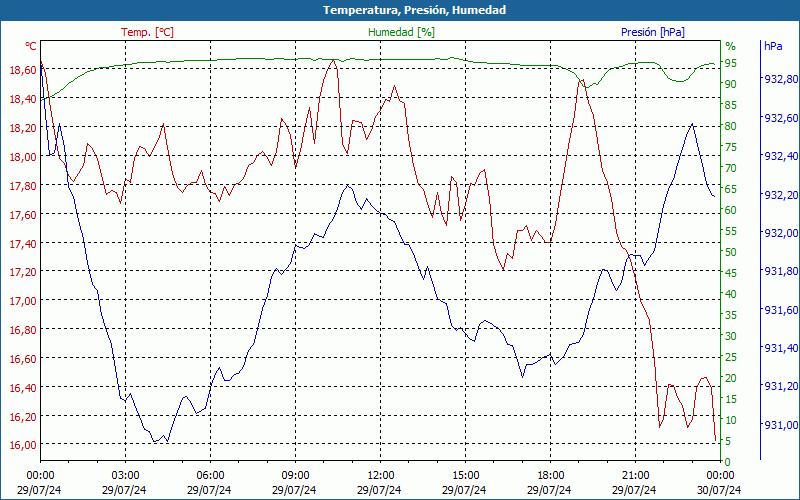Click pressure axis value 931,80
The height and width of the screenshot is (500, 800).
(780, 271)
